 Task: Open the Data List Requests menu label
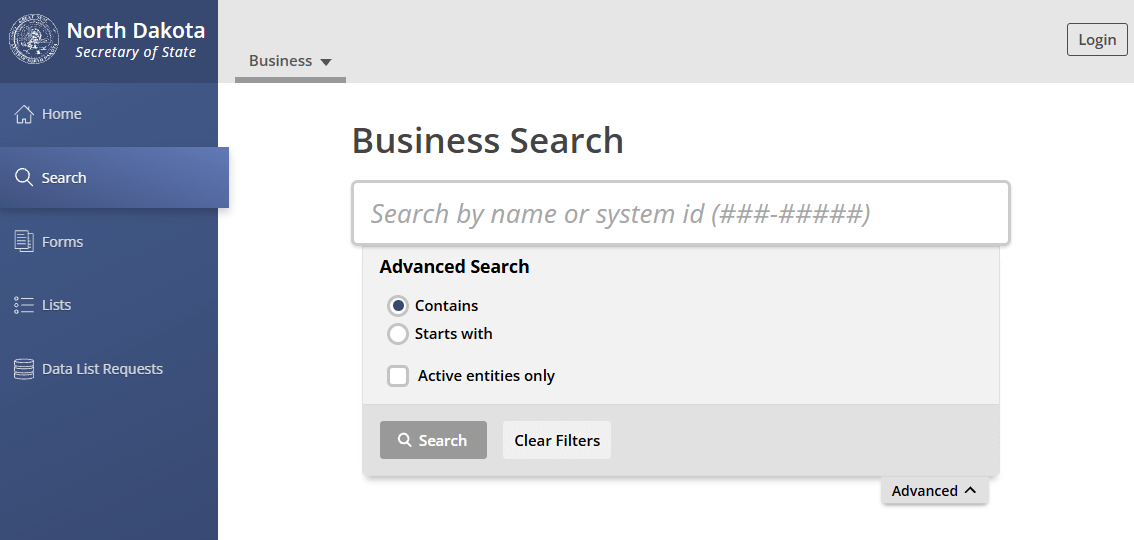[102, 369]
